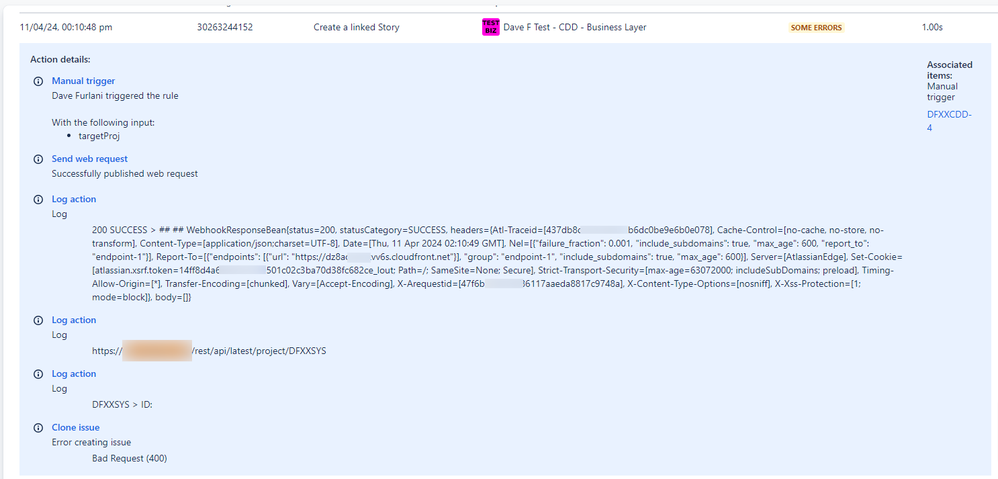This screenshot has width=998, height=479.
Task: Open the Log action link above 200 SUCCESS
Action: (x=74, y=199)
